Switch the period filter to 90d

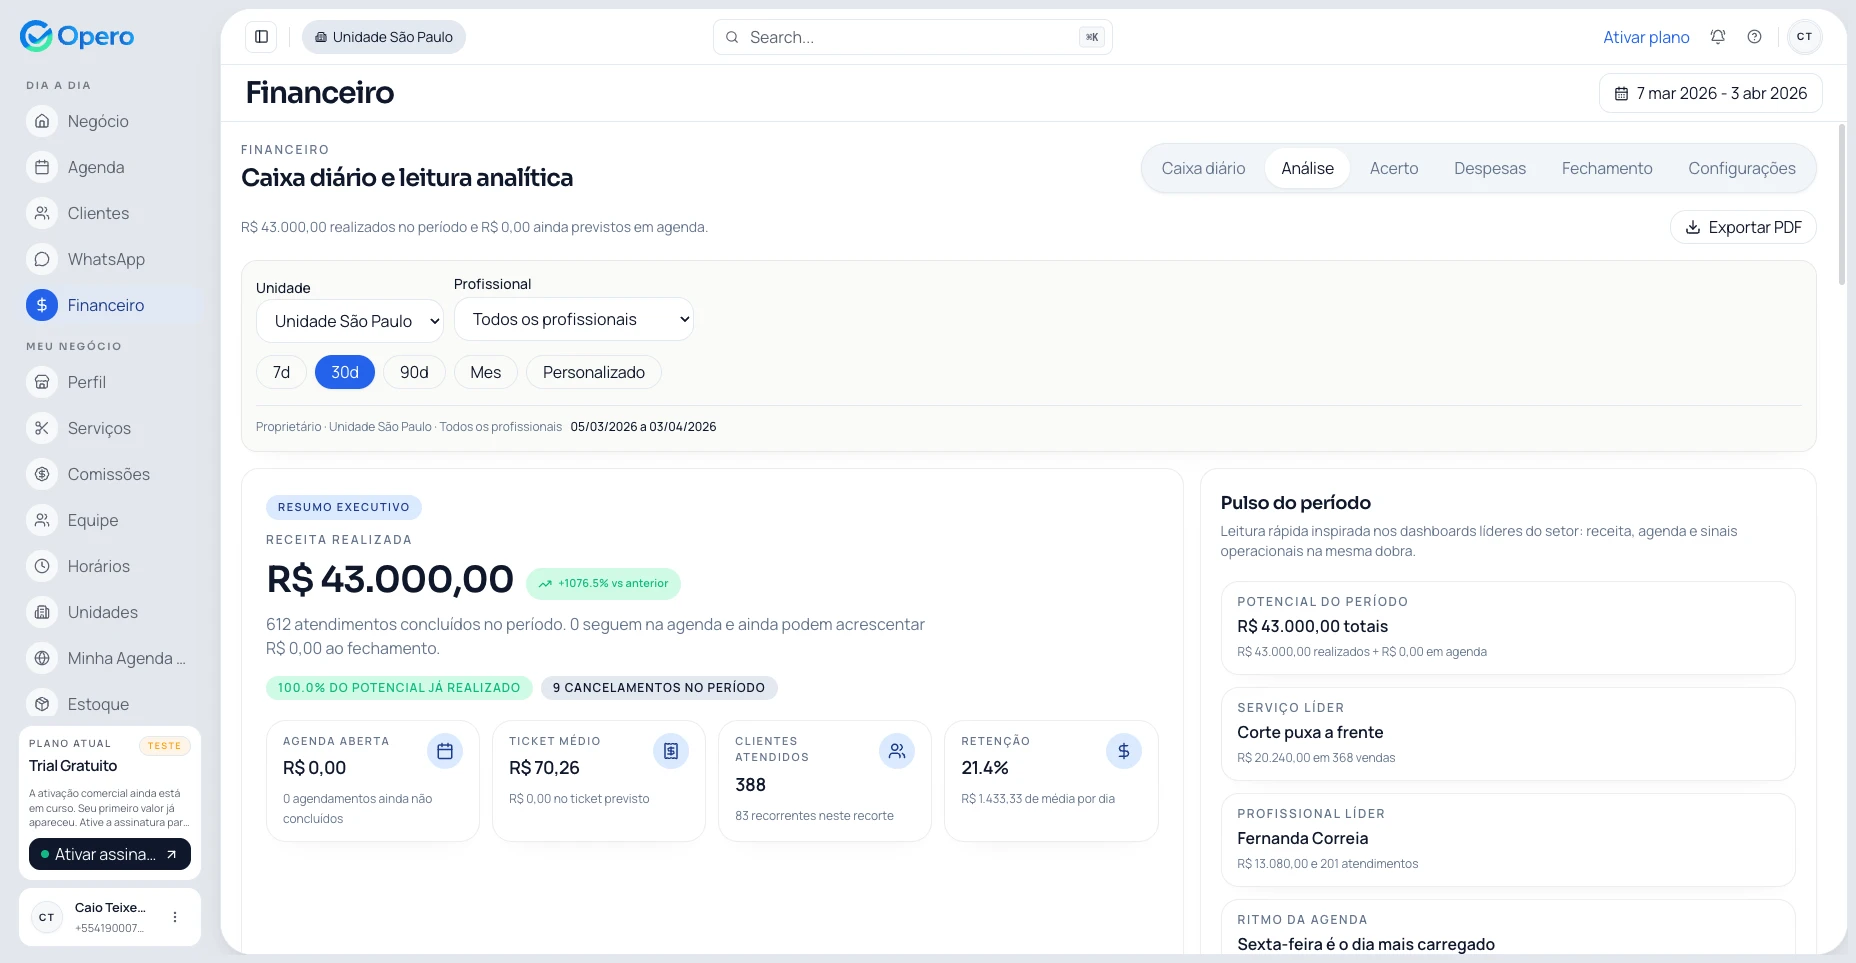[x=414, y=371]
